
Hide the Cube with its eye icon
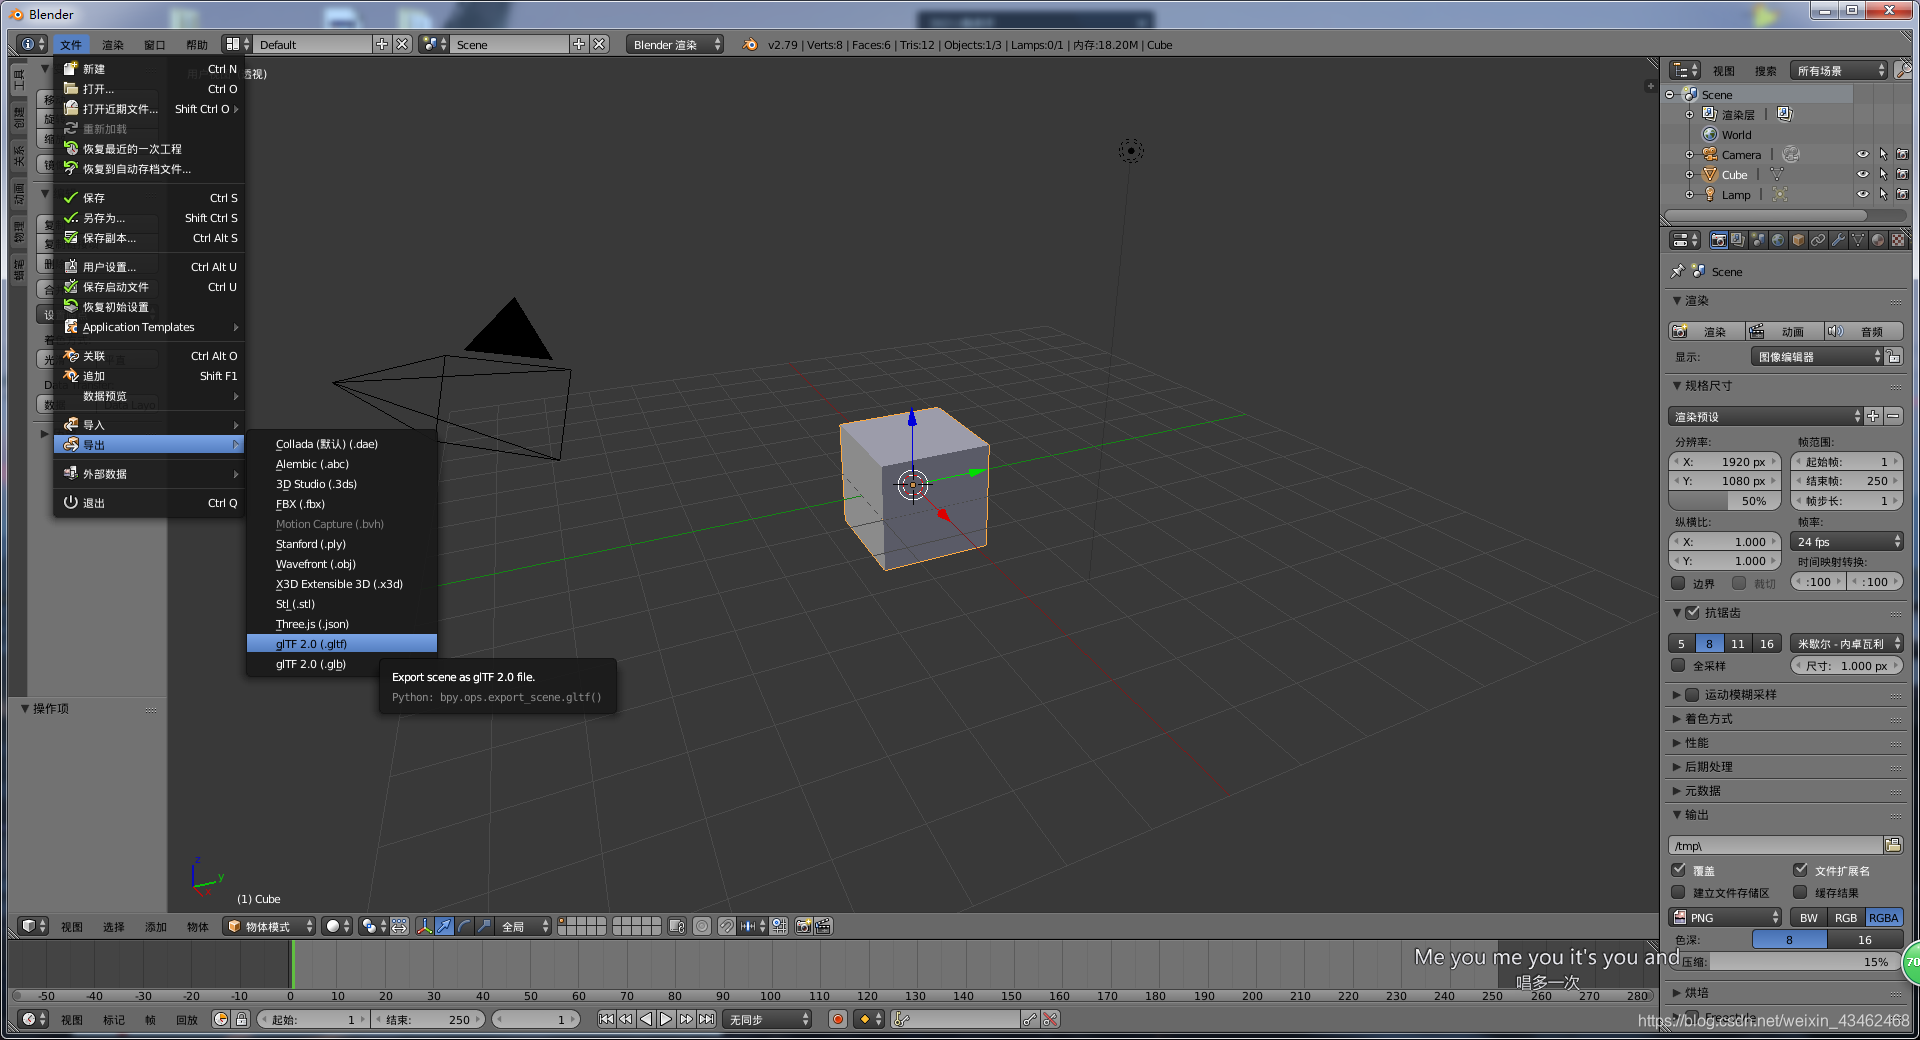(1862, 174)
